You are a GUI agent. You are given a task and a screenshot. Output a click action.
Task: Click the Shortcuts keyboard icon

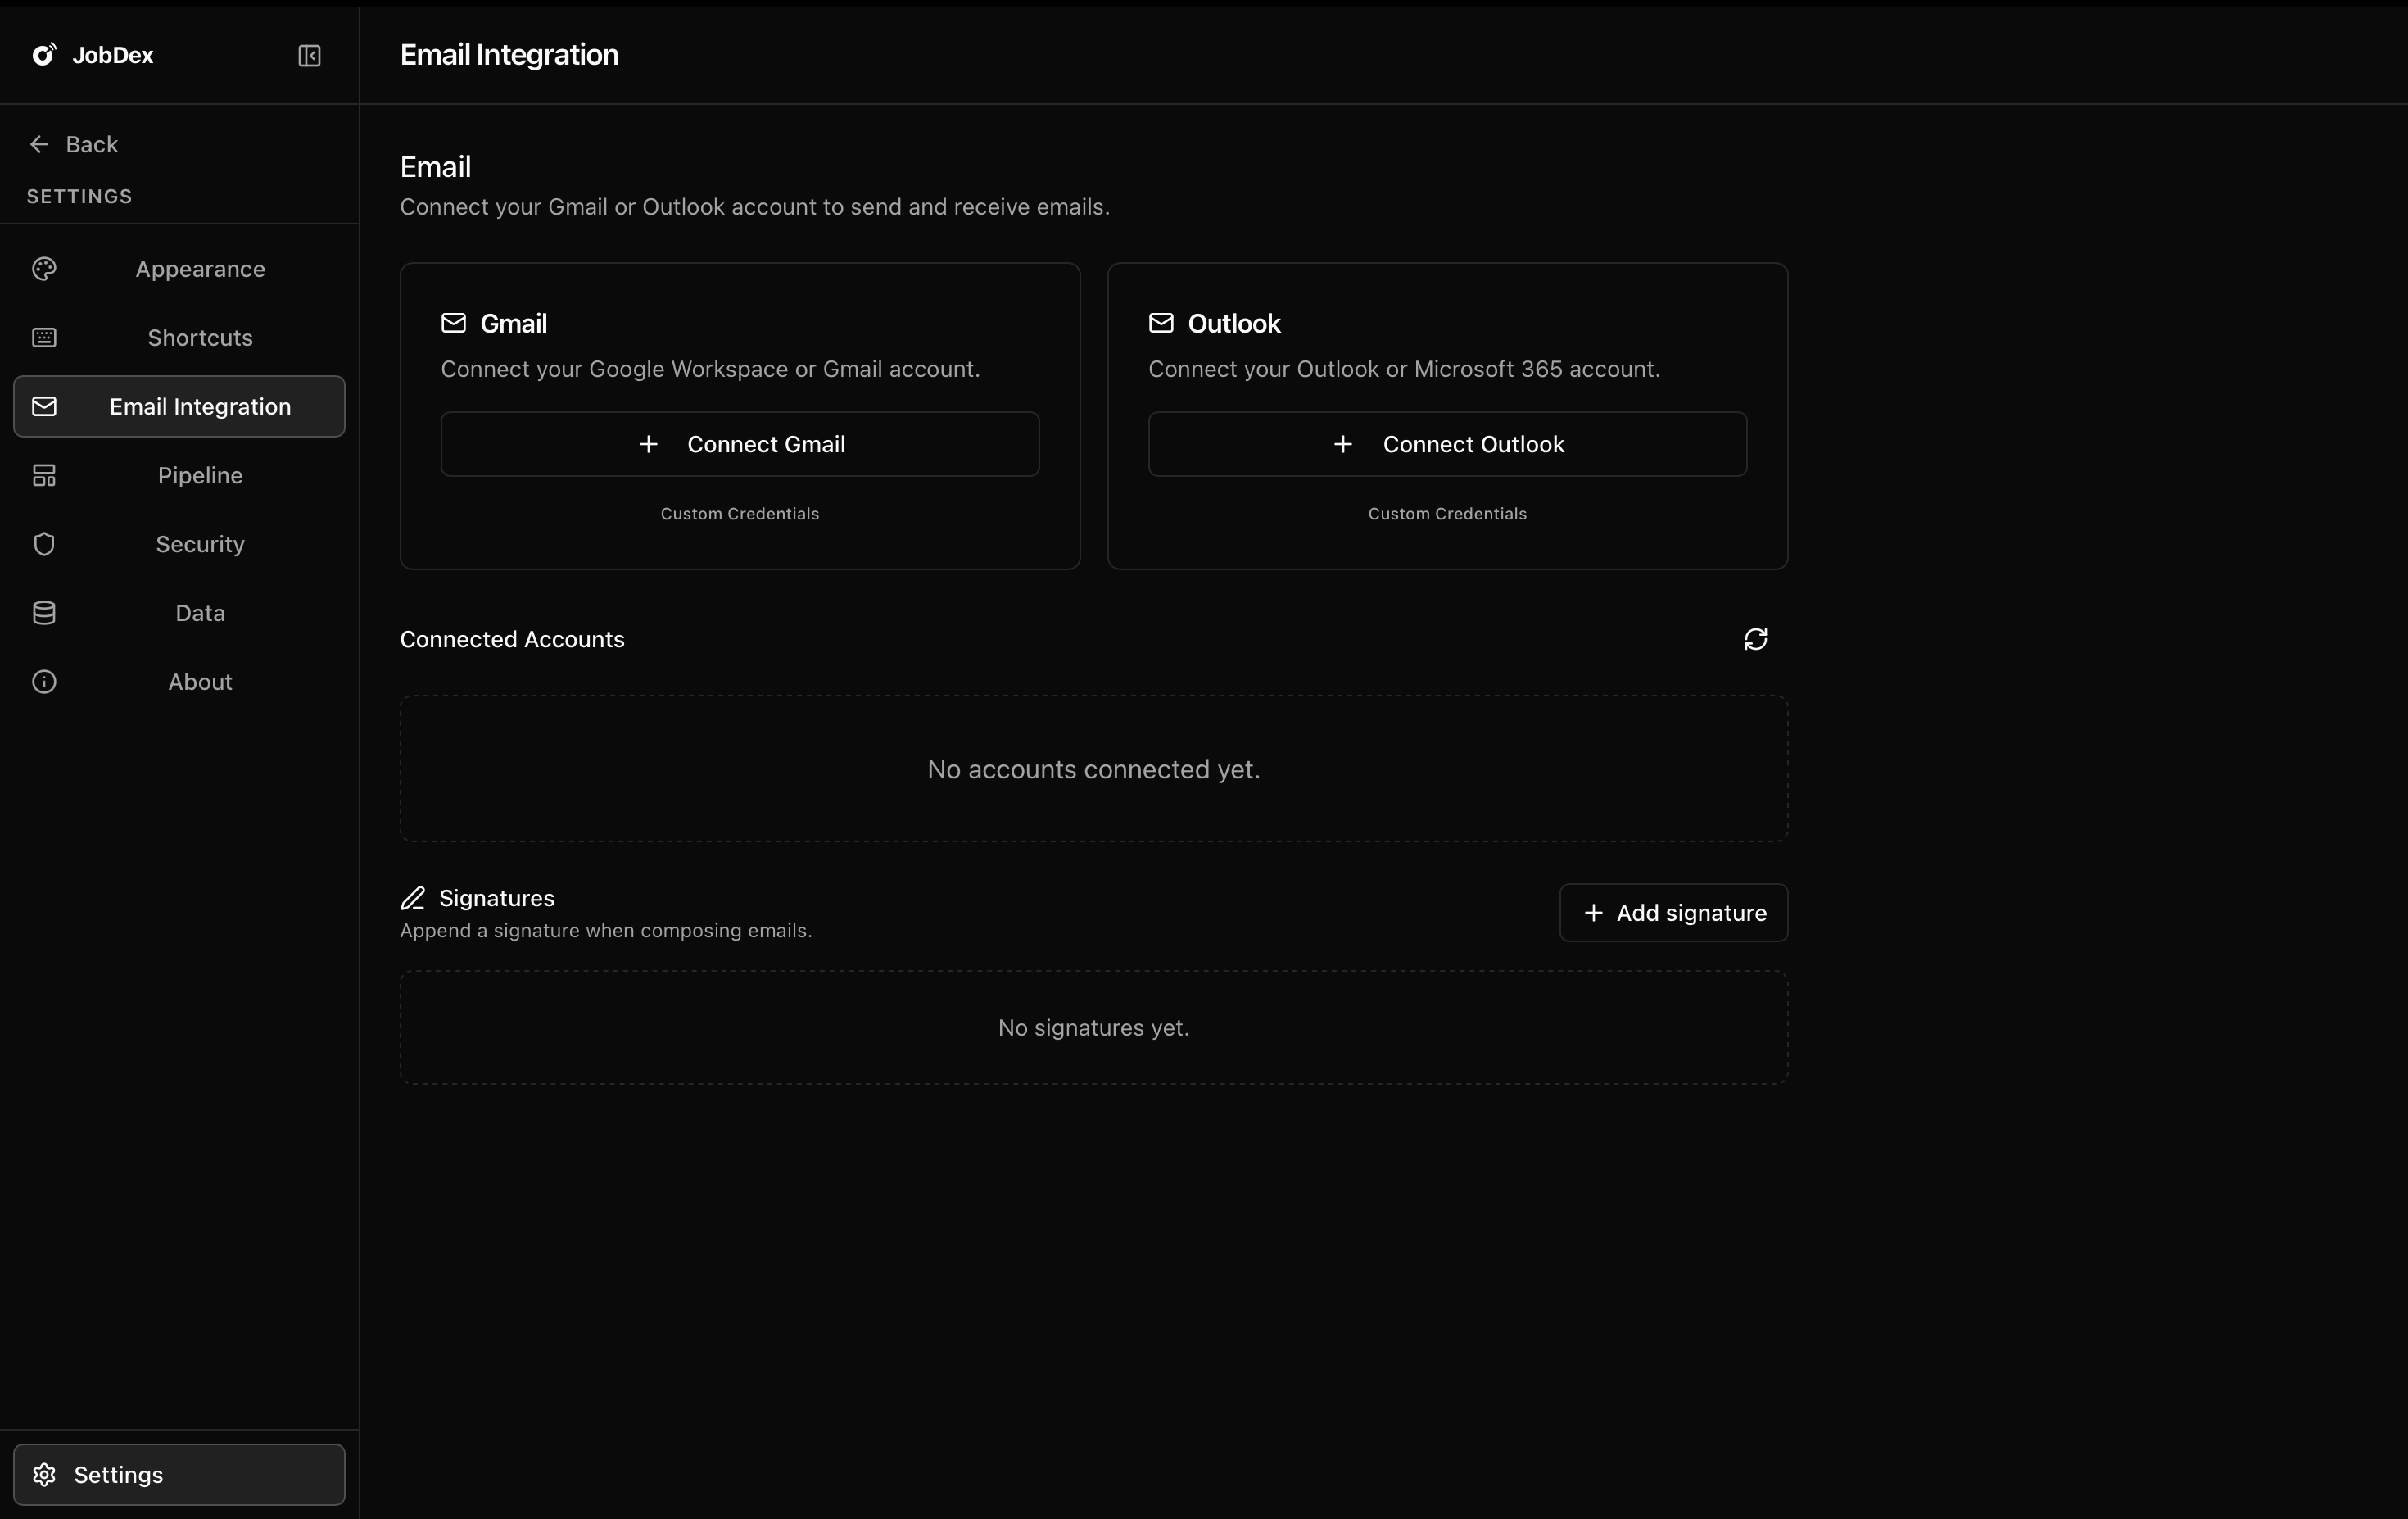click(44, 338)
